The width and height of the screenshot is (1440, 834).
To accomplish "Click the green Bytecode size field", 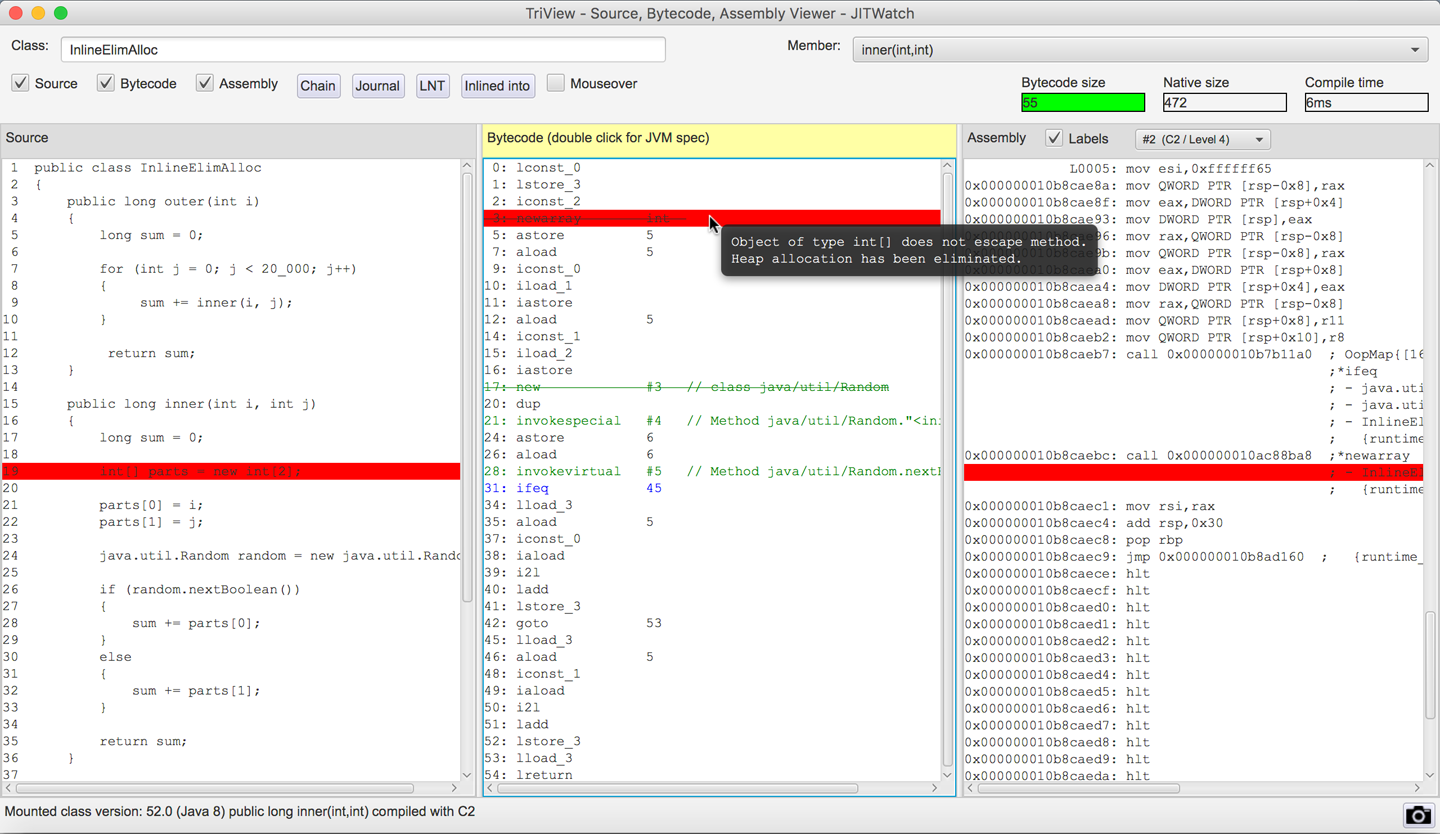I will (x=1083, y=102).
